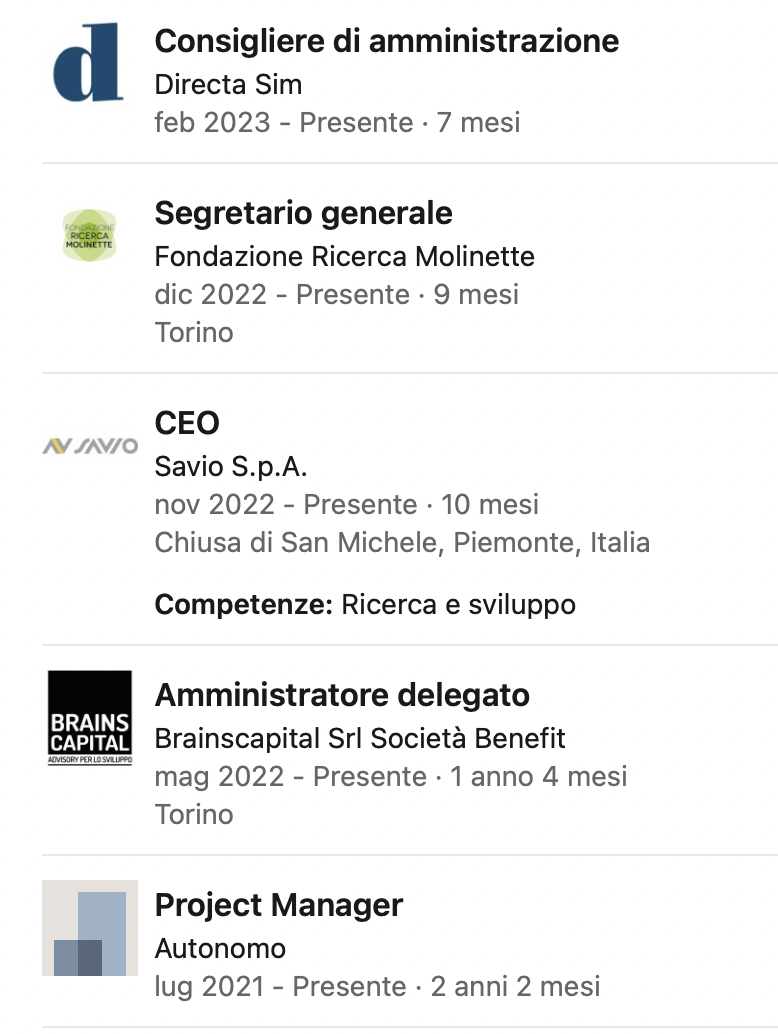Open the CEO position title

tap(187, 423)
